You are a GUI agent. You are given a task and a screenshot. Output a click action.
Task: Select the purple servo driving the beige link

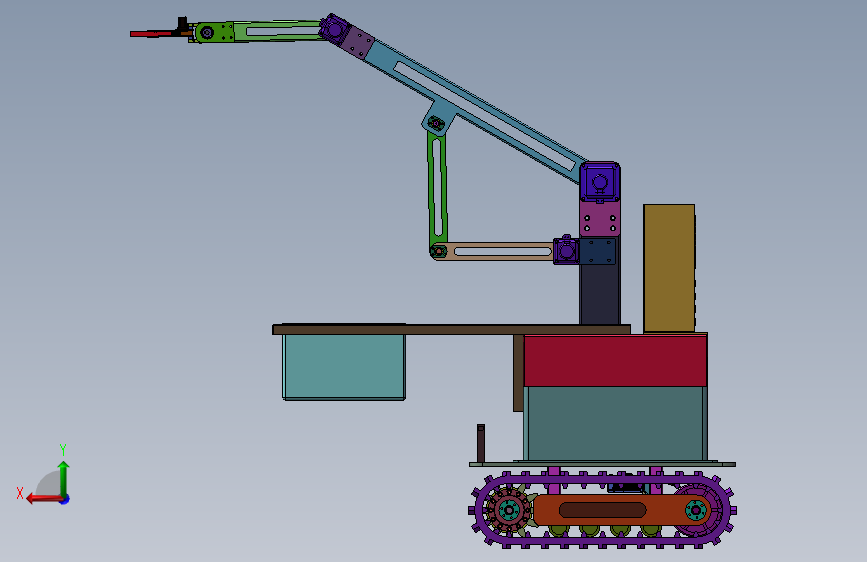click(566, 251)
